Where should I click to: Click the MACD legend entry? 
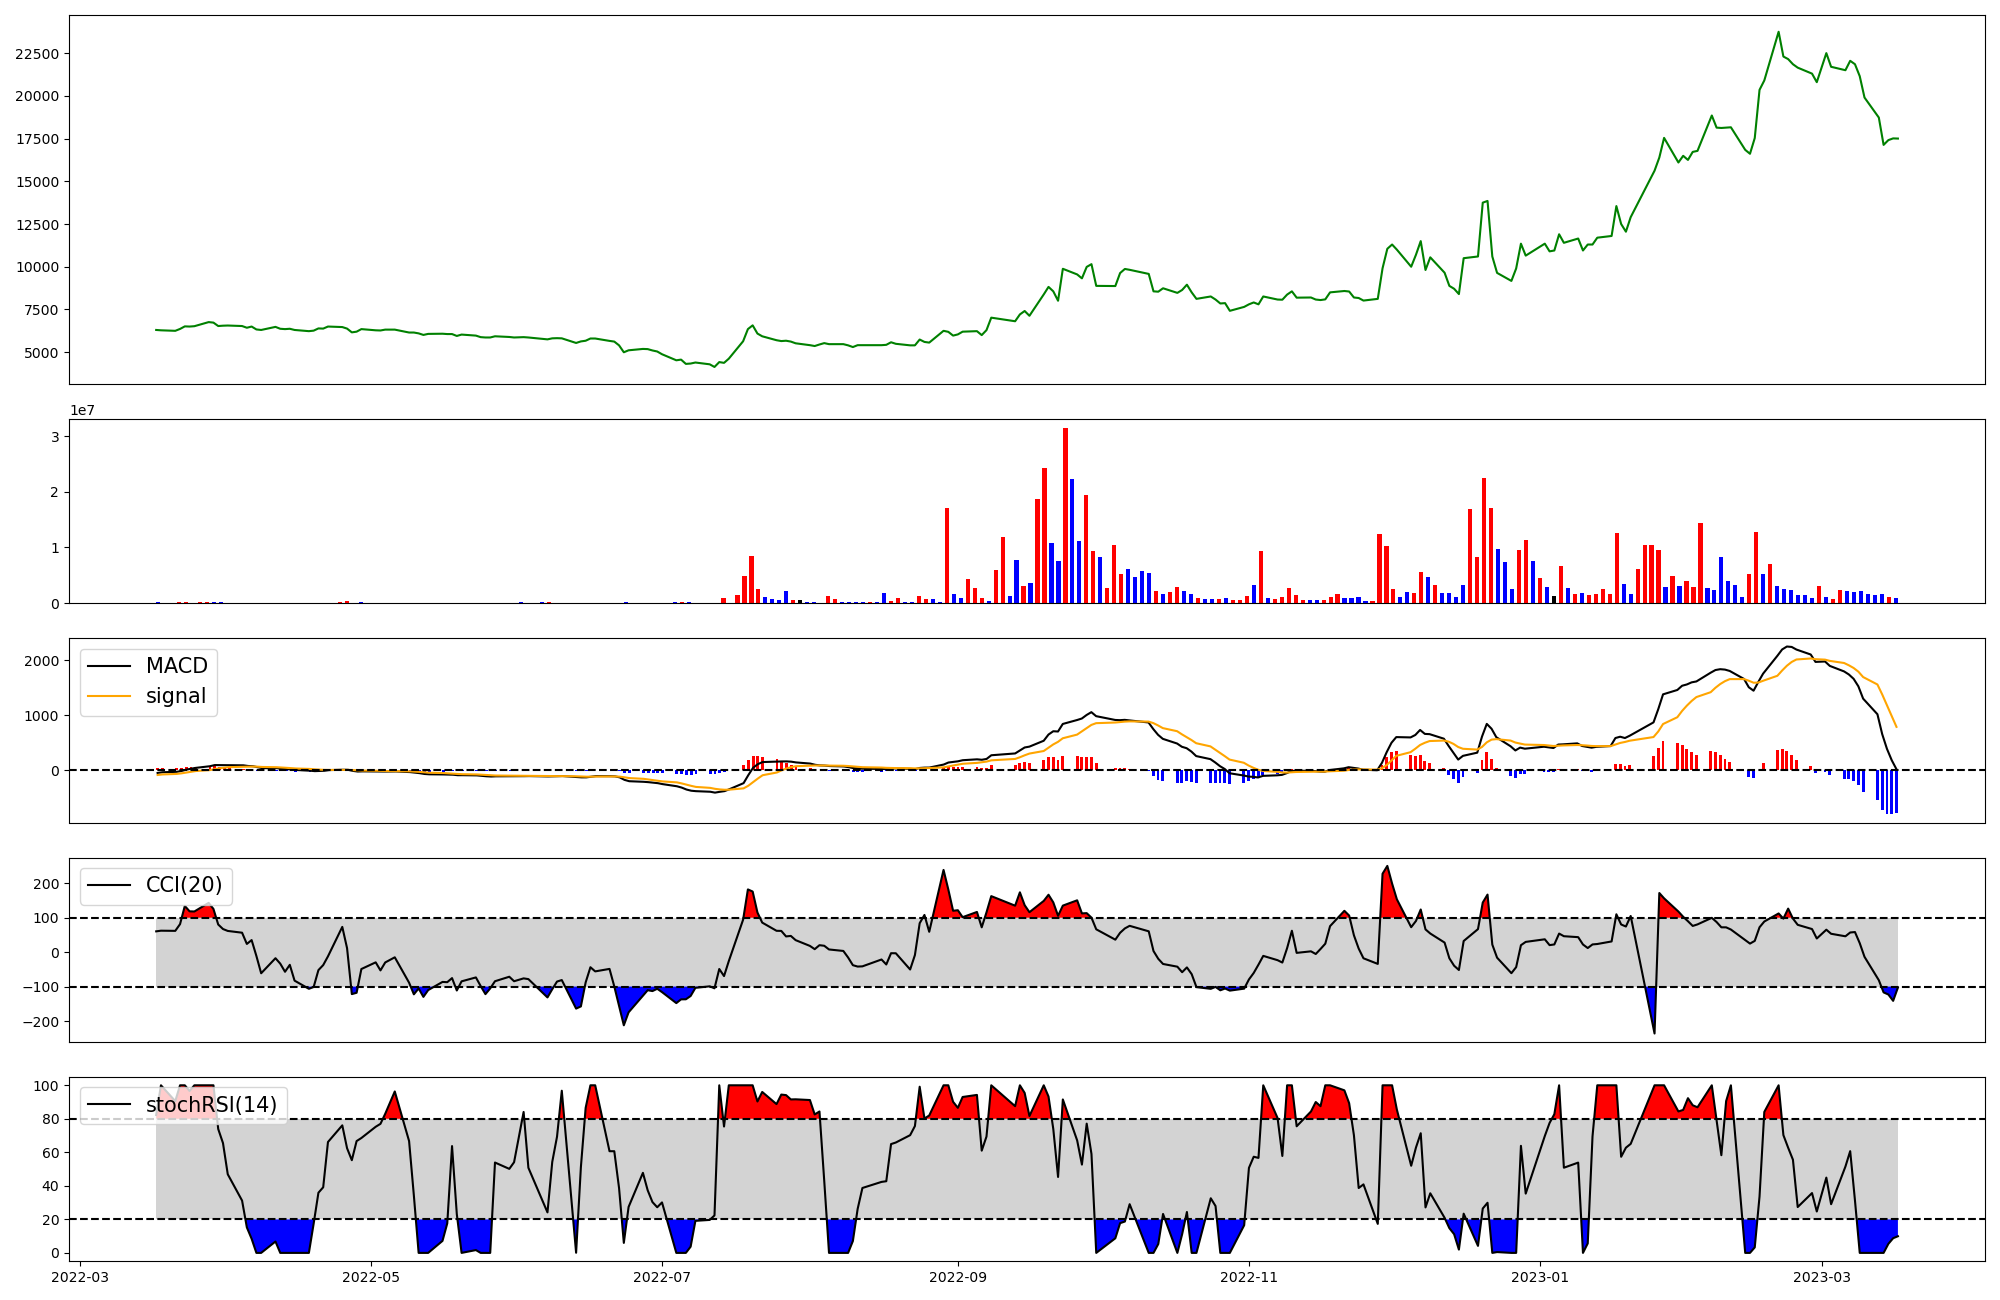176,666
